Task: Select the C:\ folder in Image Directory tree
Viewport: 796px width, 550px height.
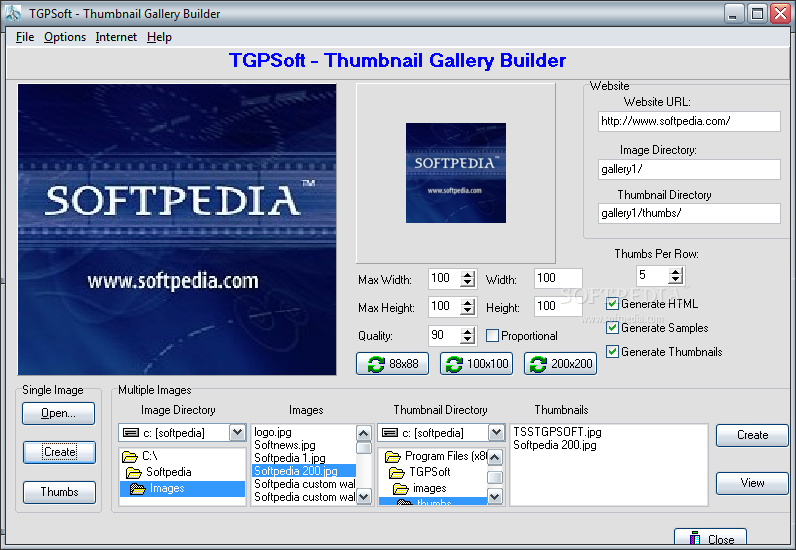Action: [140, 456]
